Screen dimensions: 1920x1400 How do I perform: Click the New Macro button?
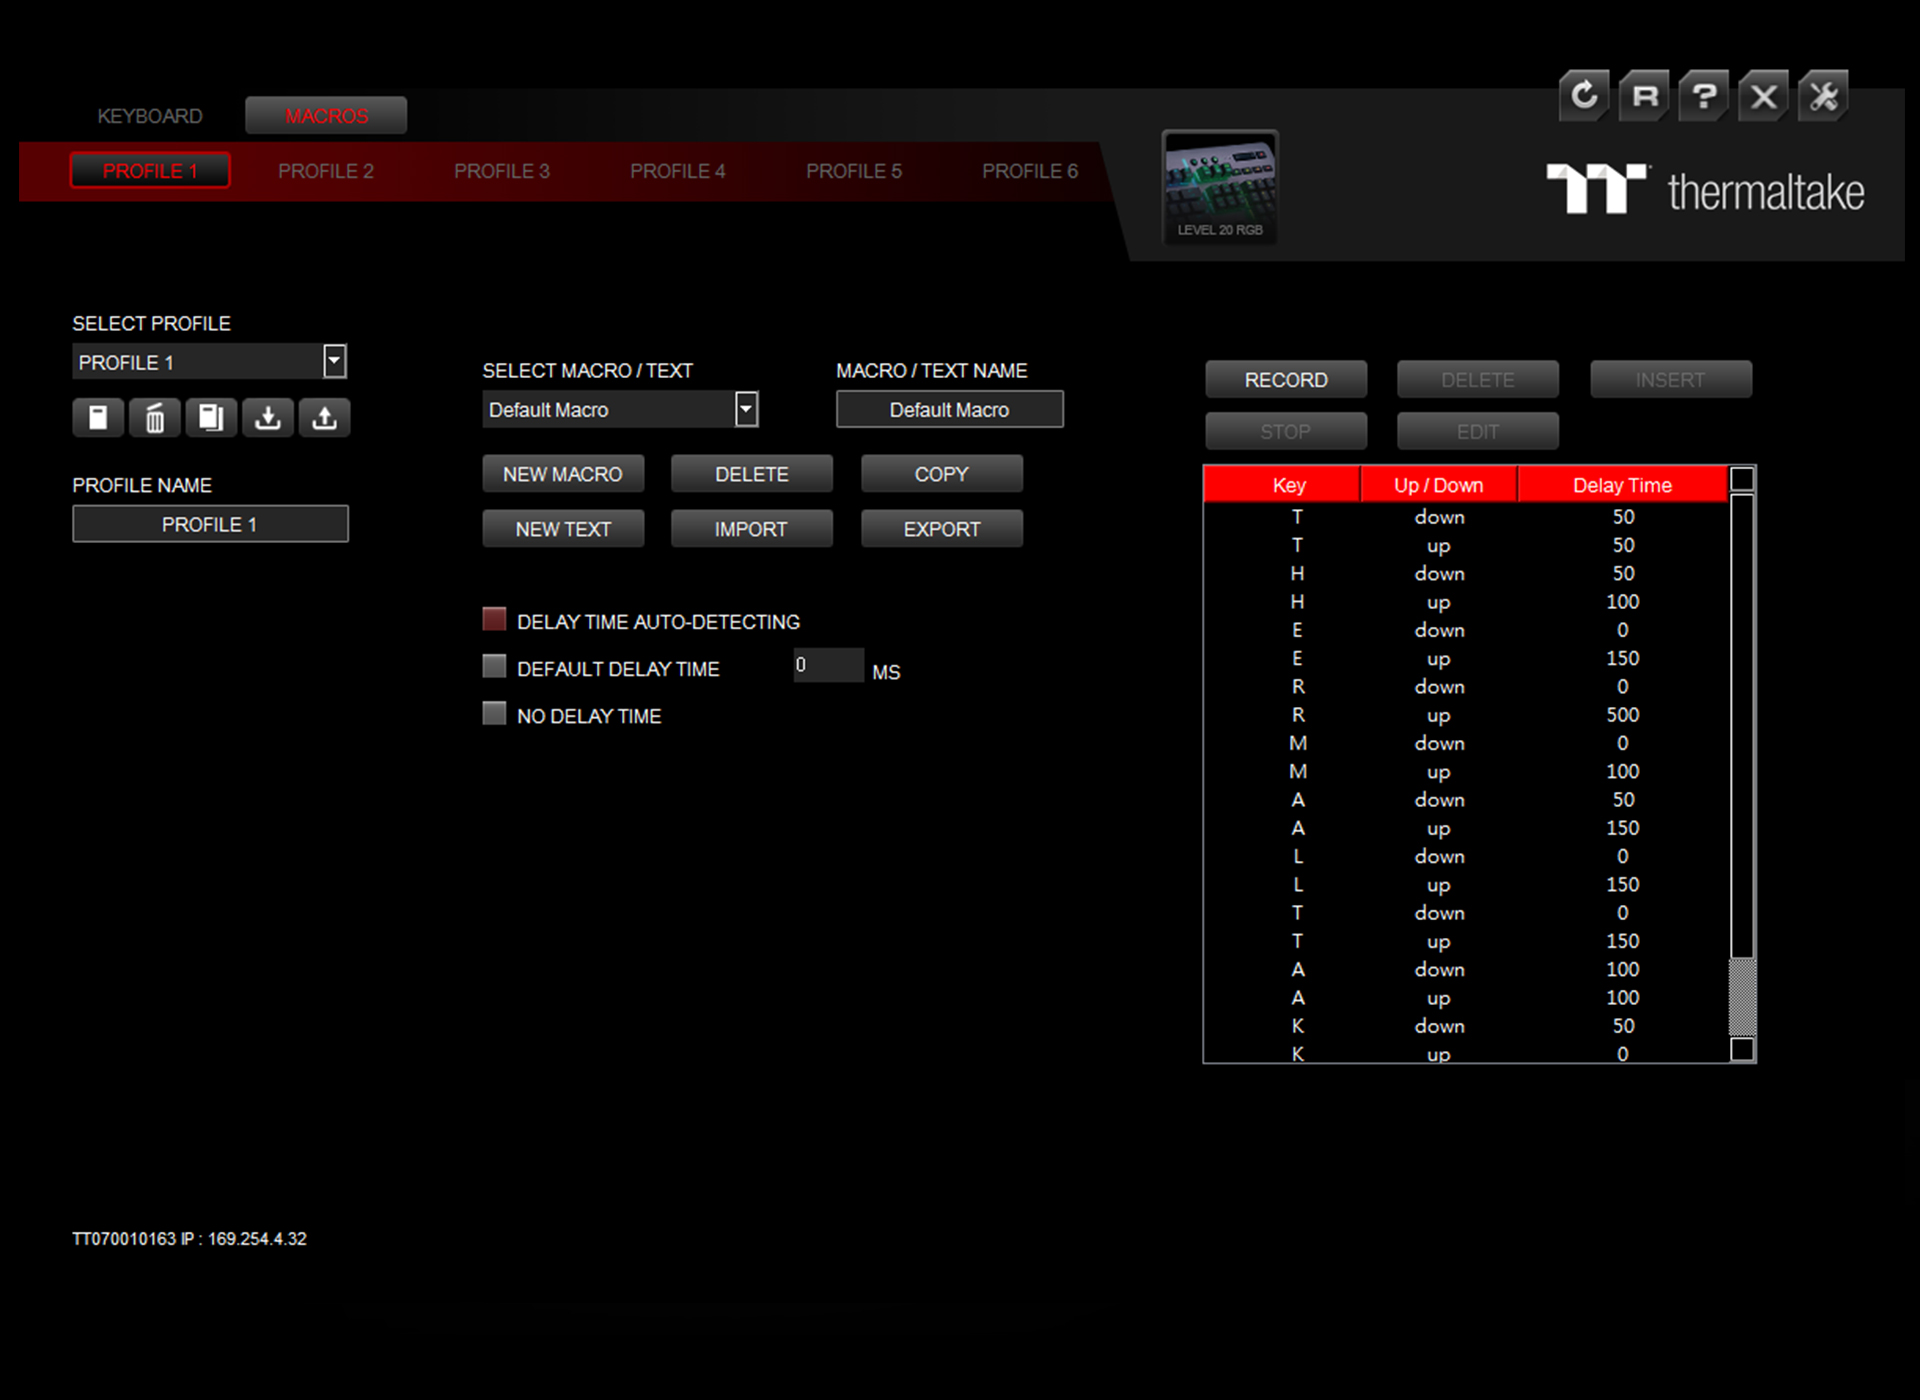[x=563, y=474]
